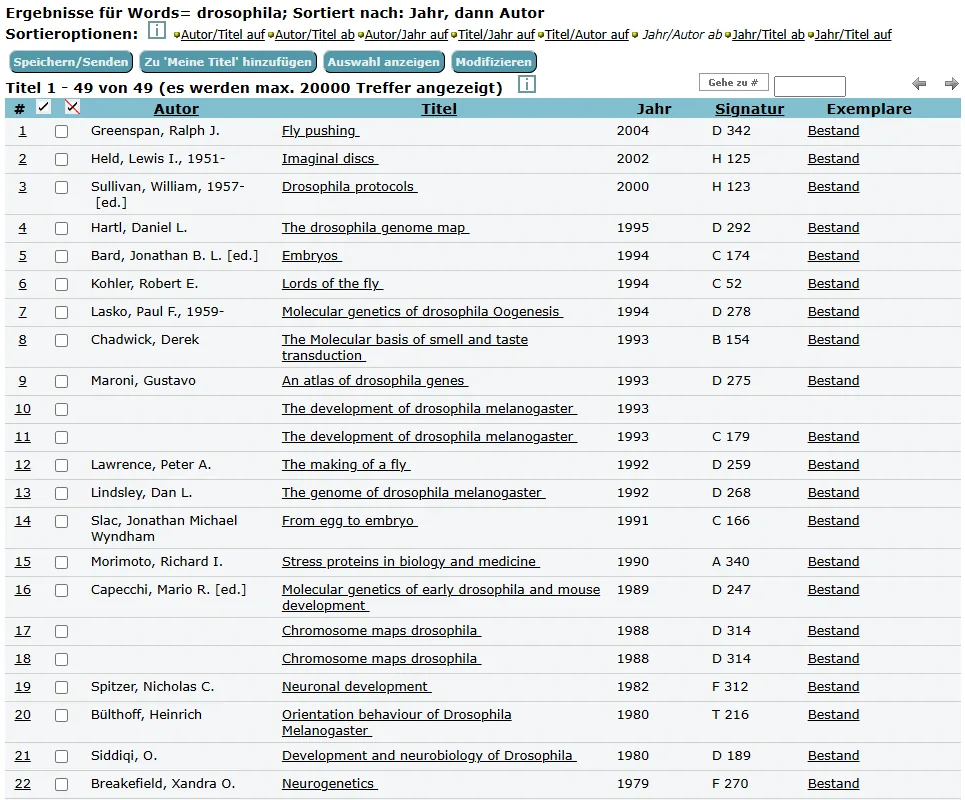Deselect all titles with the red X icon
The height and width of the screenshot is (800, 965).
click(x=72, y=107)
